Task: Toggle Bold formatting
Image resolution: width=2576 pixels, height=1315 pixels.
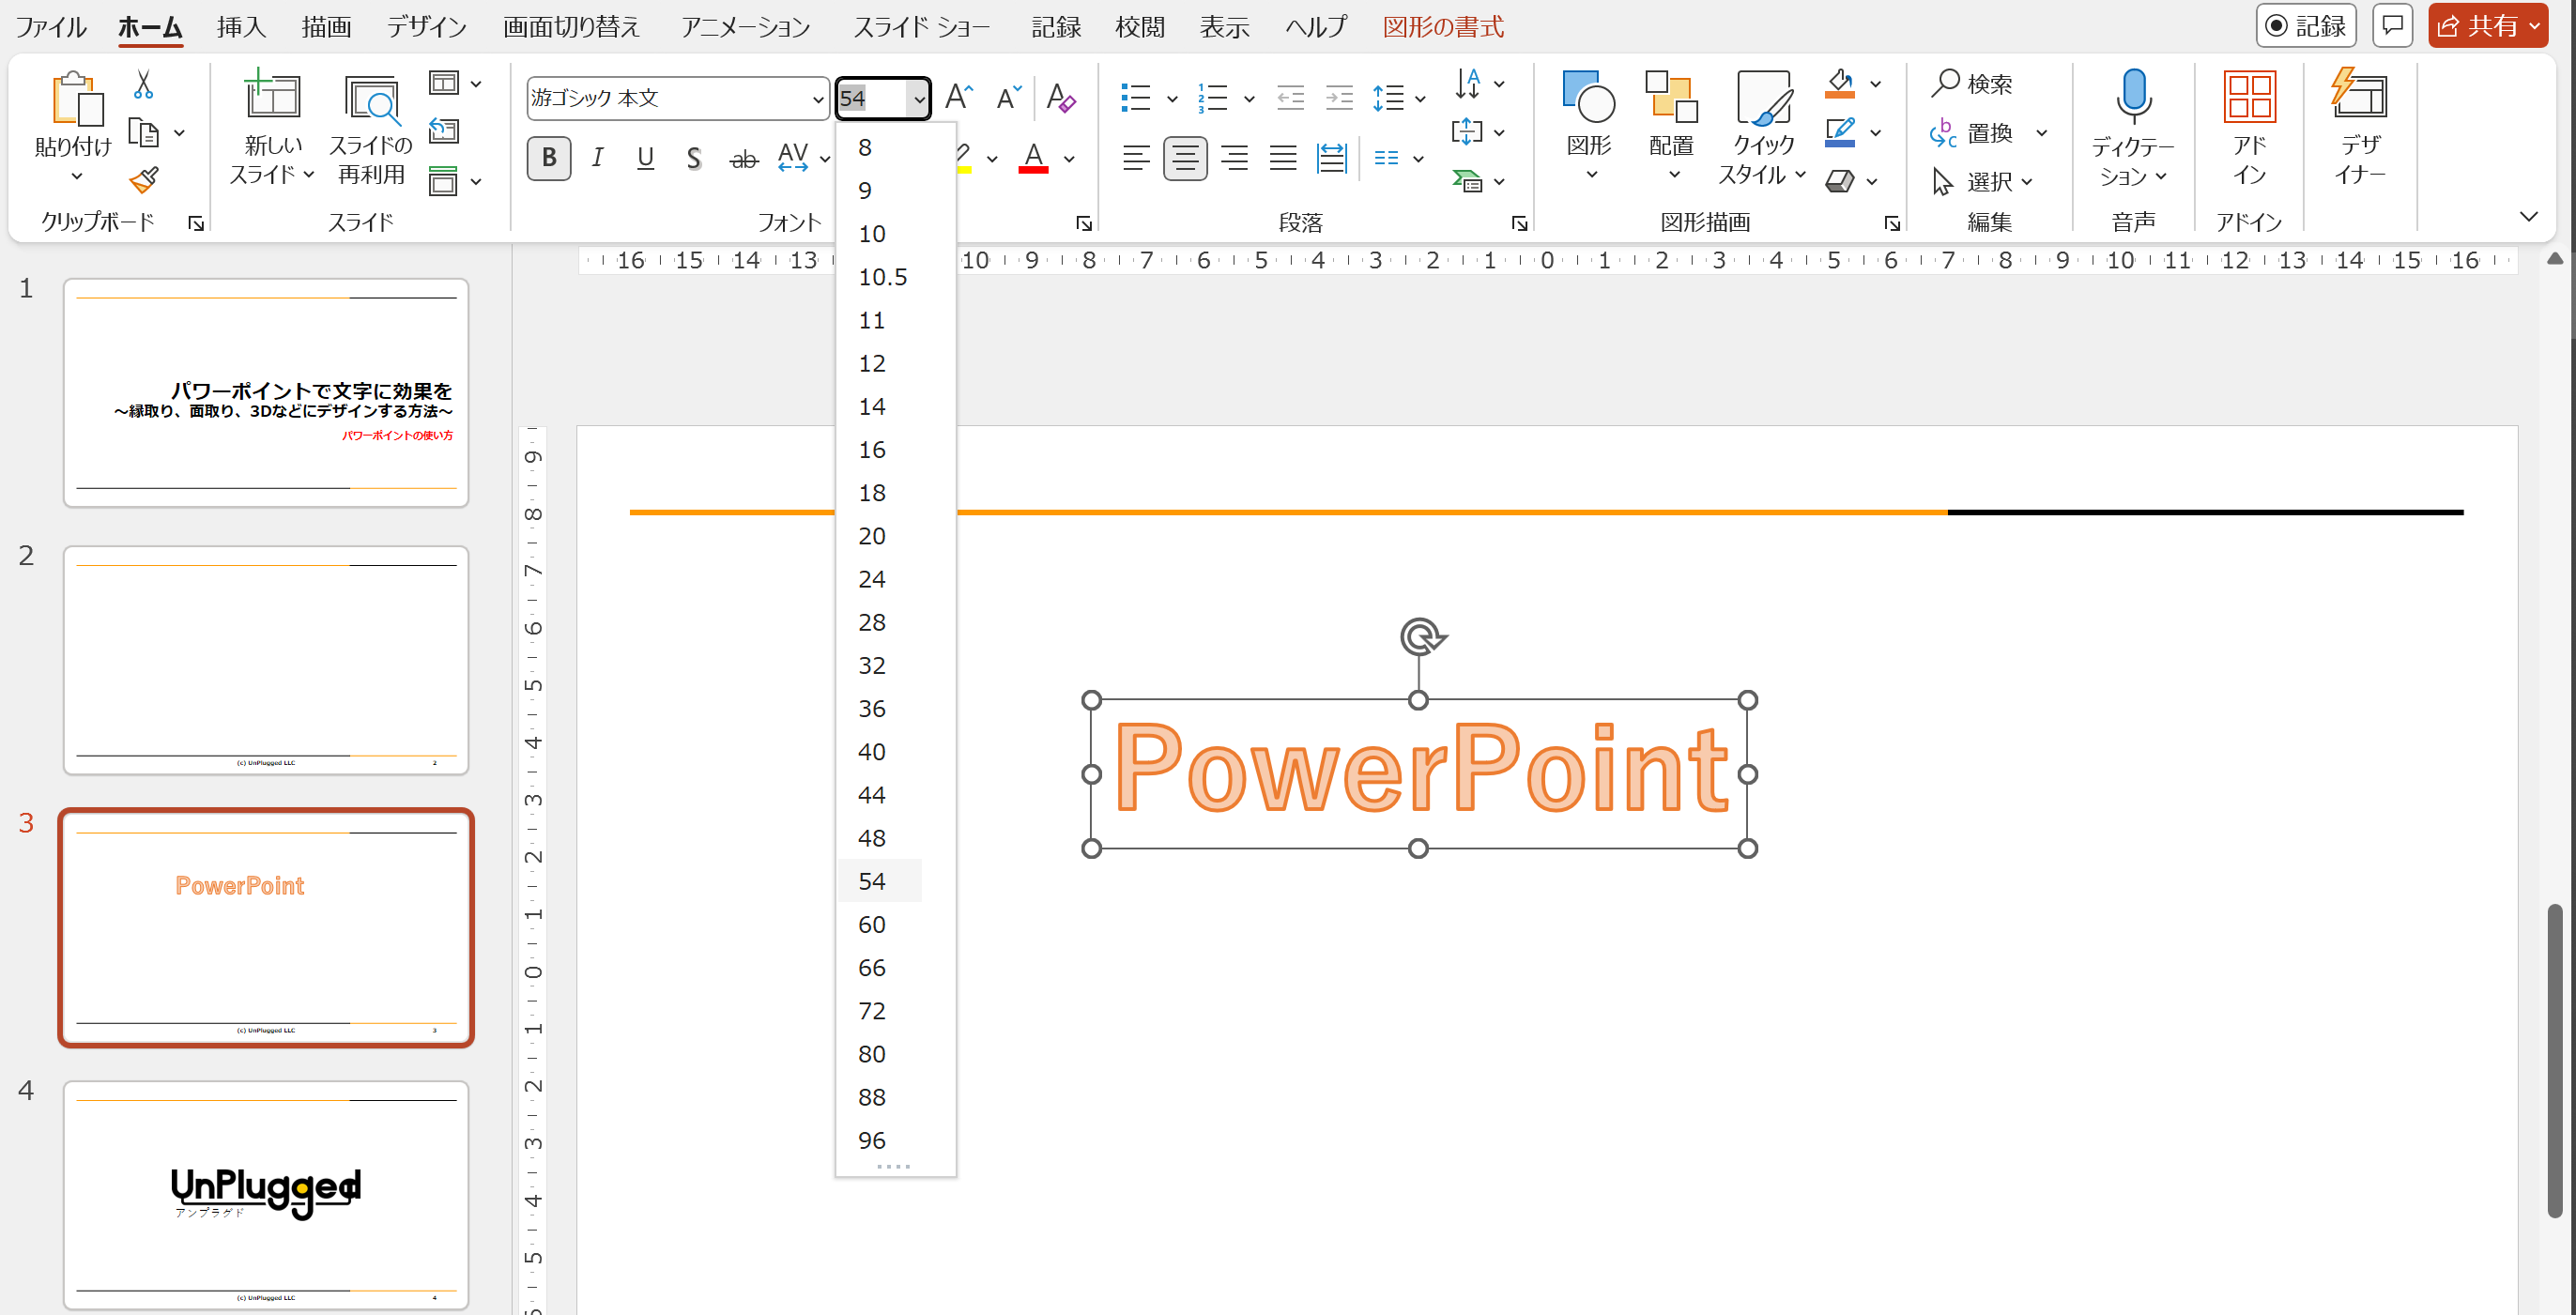Action: point(549,158)
